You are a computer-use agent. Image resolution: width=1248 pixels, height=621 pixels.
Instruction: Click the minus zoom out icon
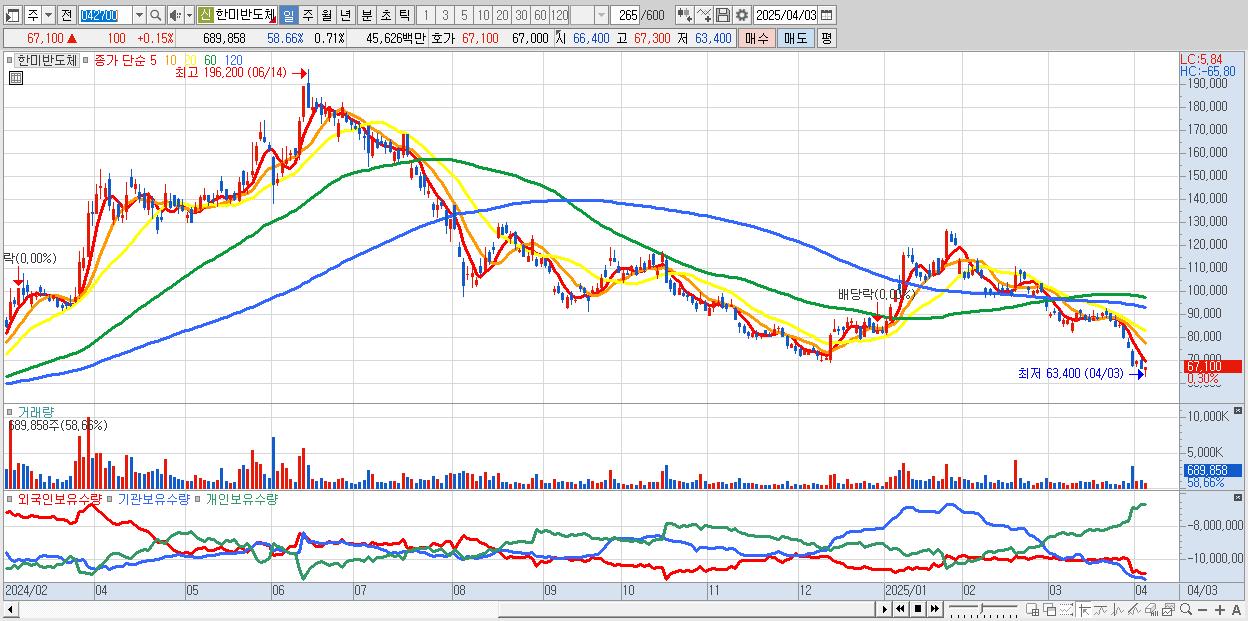click(x=1202, y=610)
